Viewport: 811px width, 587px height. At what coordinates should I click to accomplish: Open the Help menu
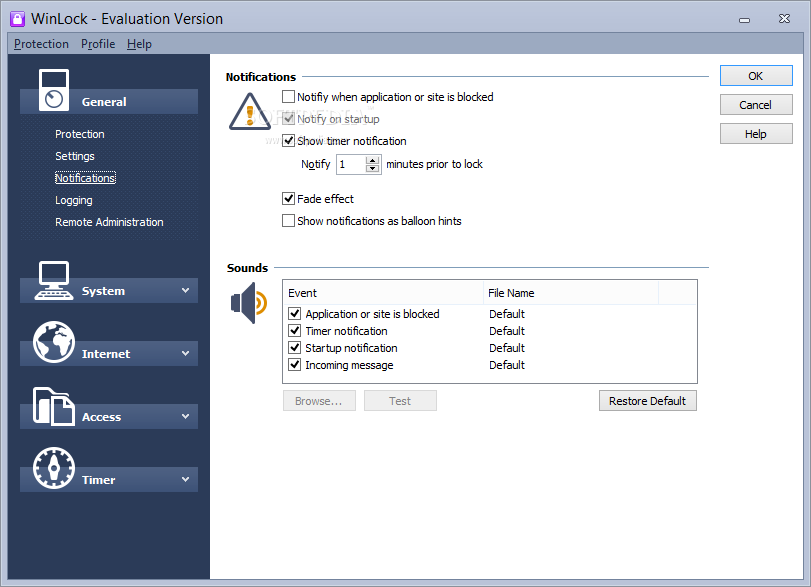click(x=139, y=44)
